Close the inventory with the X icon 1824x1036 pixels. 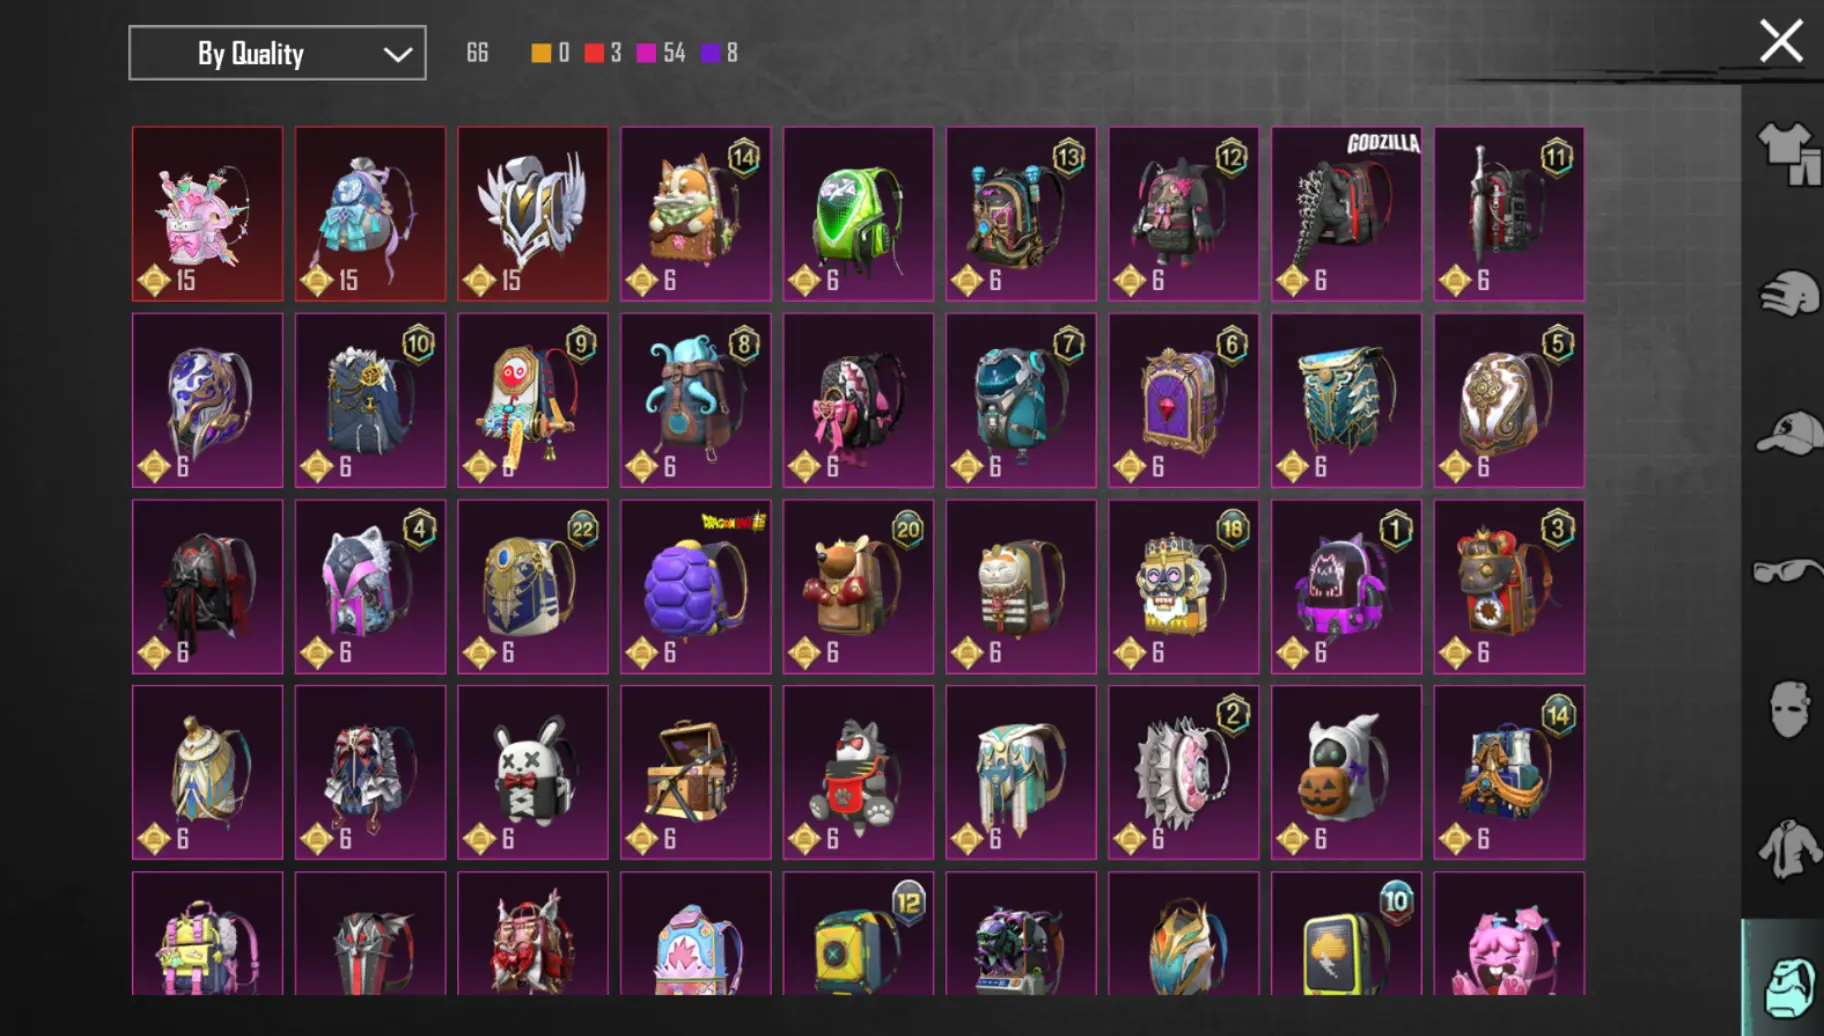coord(1781,42)
